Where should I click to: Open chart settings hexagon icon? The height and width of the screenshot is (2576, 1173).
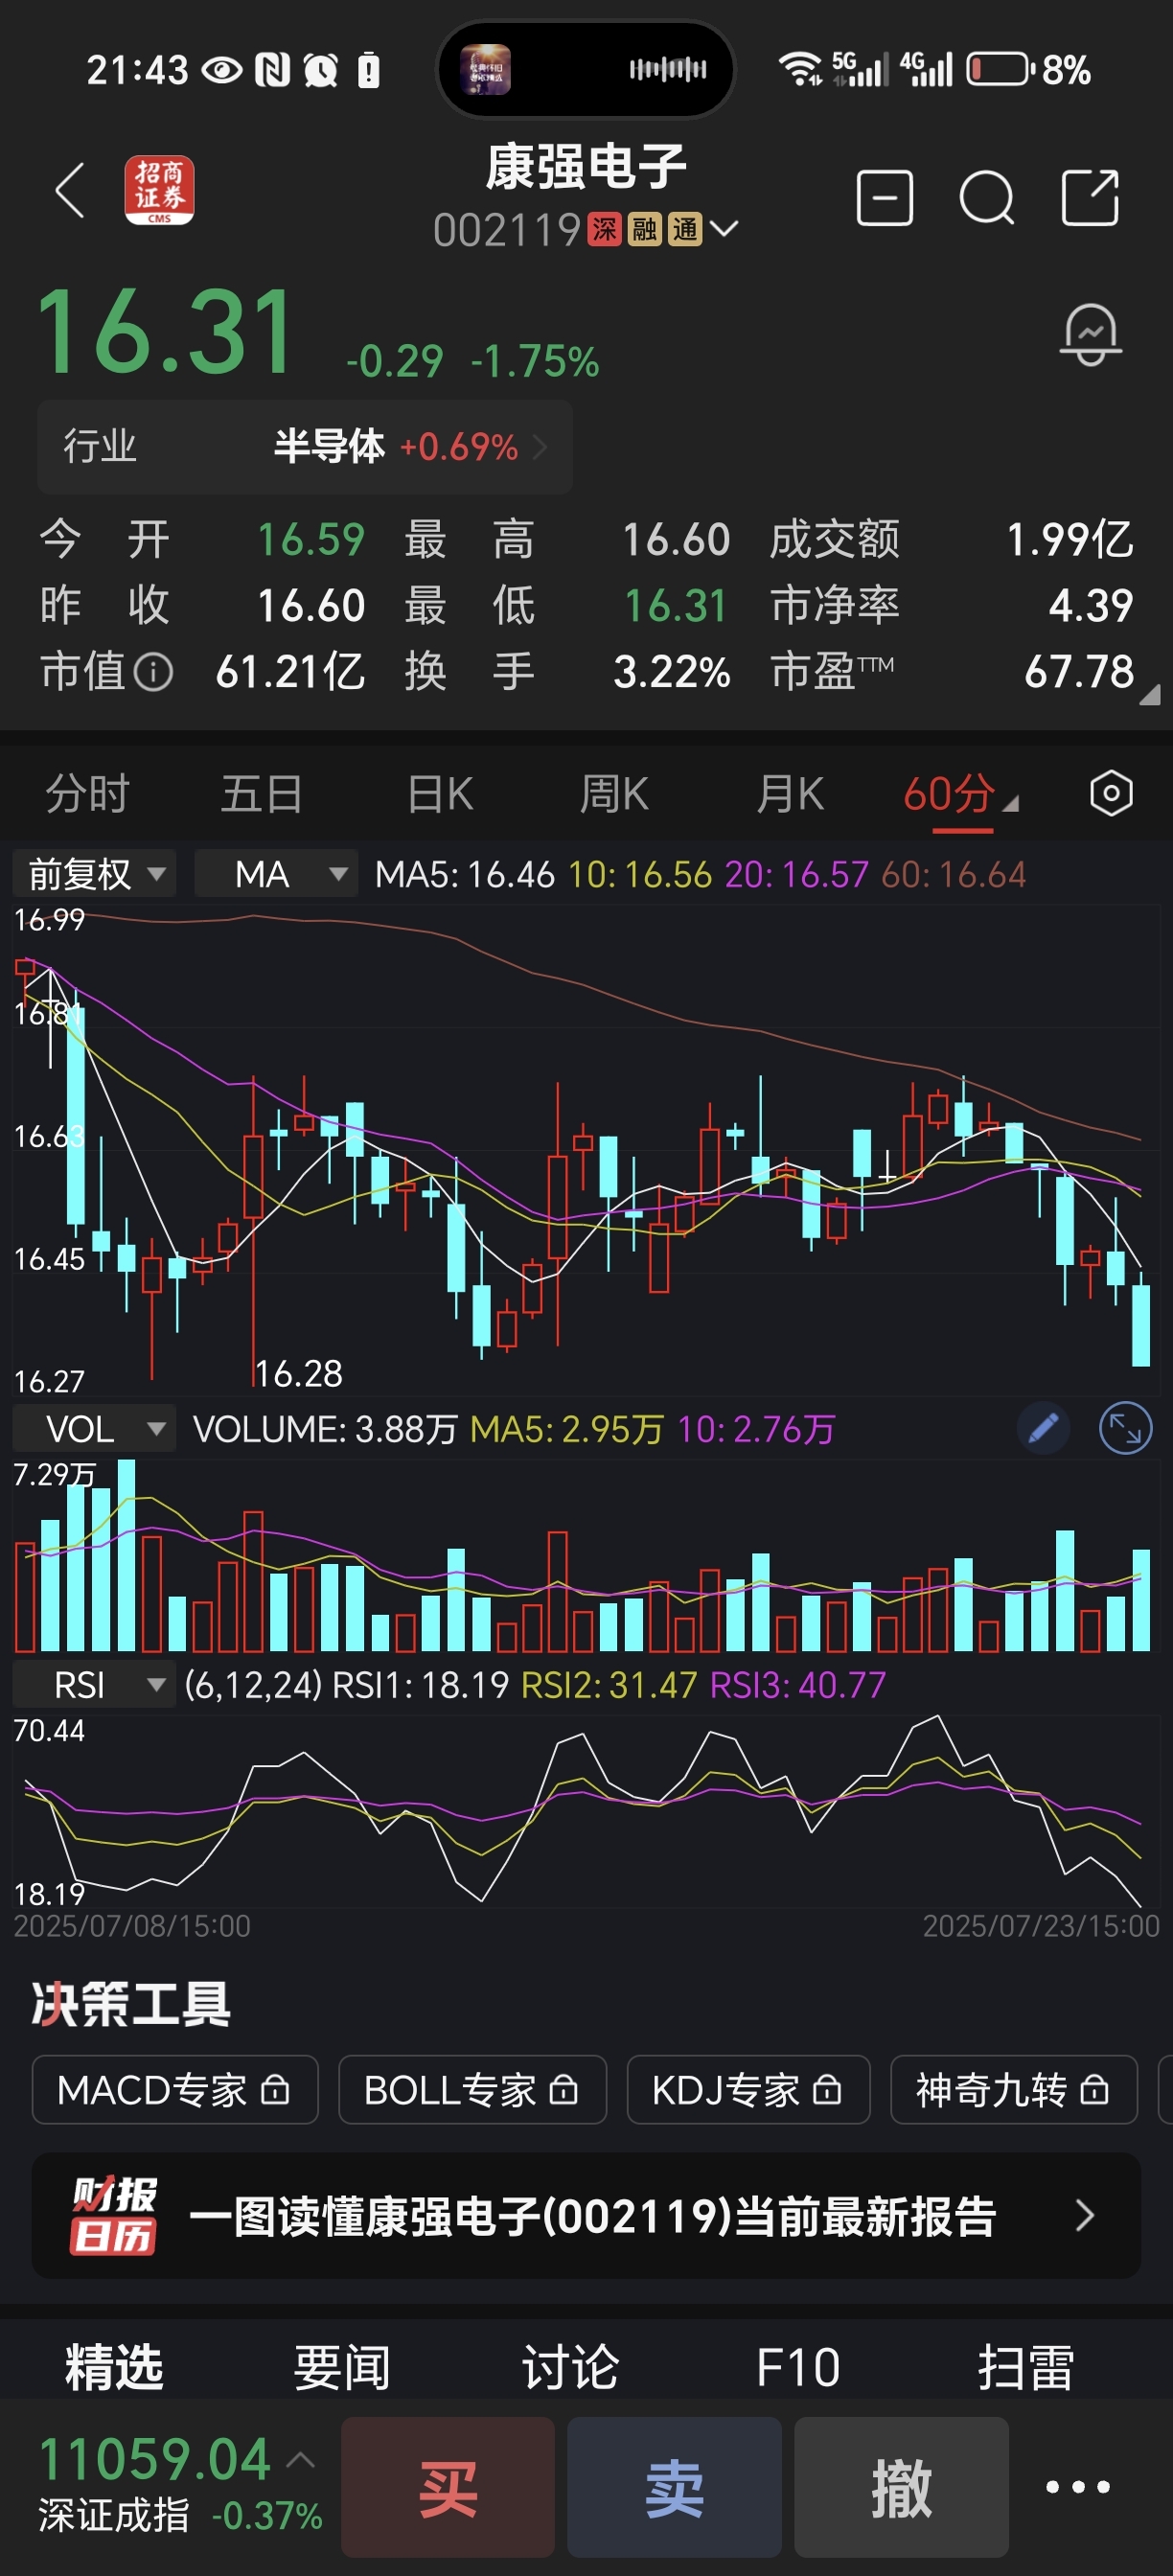[x=1111, y=794]
